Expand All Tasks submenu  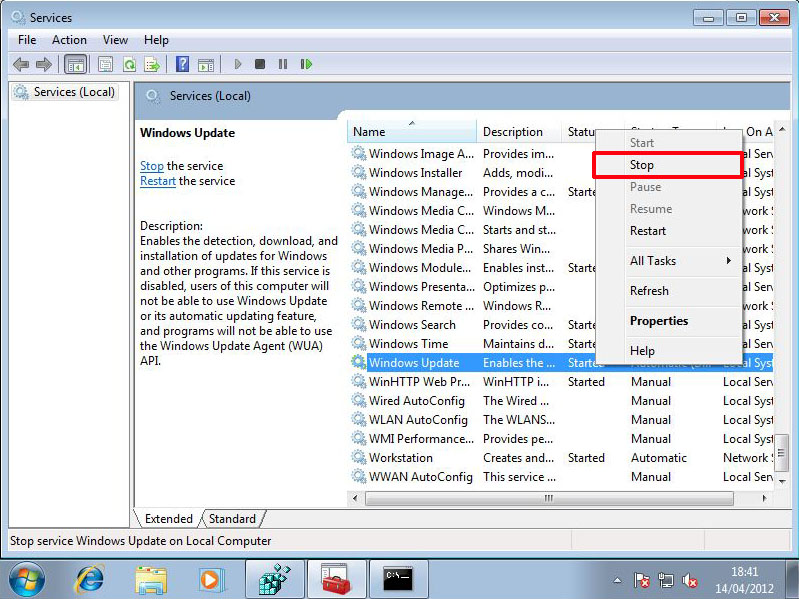(668, 261)
